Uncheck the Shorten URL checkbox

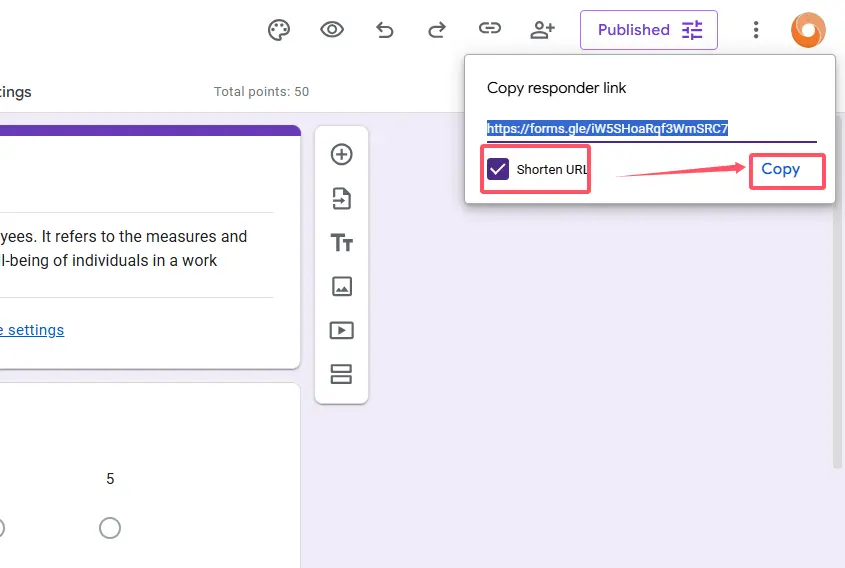click(x=498, y=169)
